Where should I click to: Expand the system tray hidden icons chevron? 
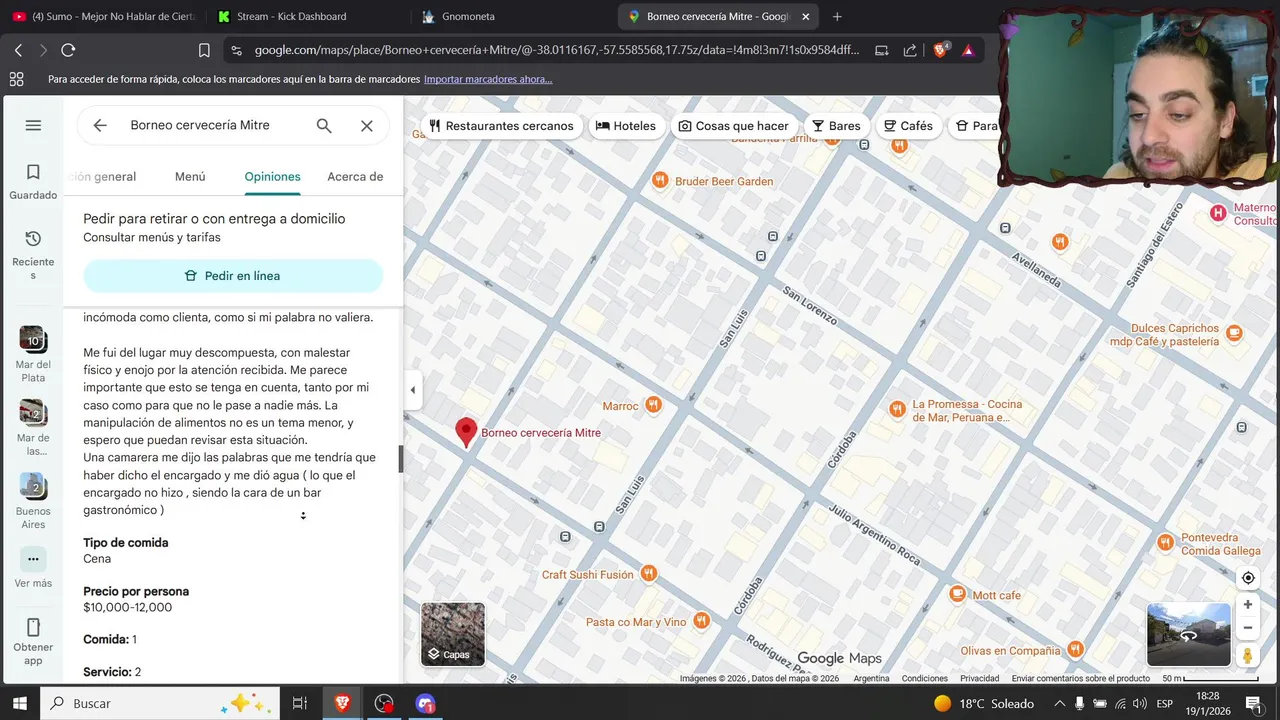(1059, 704)
